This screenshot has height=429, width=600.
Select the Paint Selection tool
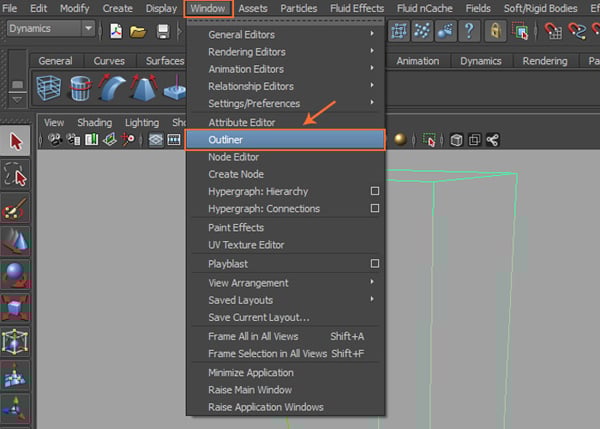coord(15,209)
